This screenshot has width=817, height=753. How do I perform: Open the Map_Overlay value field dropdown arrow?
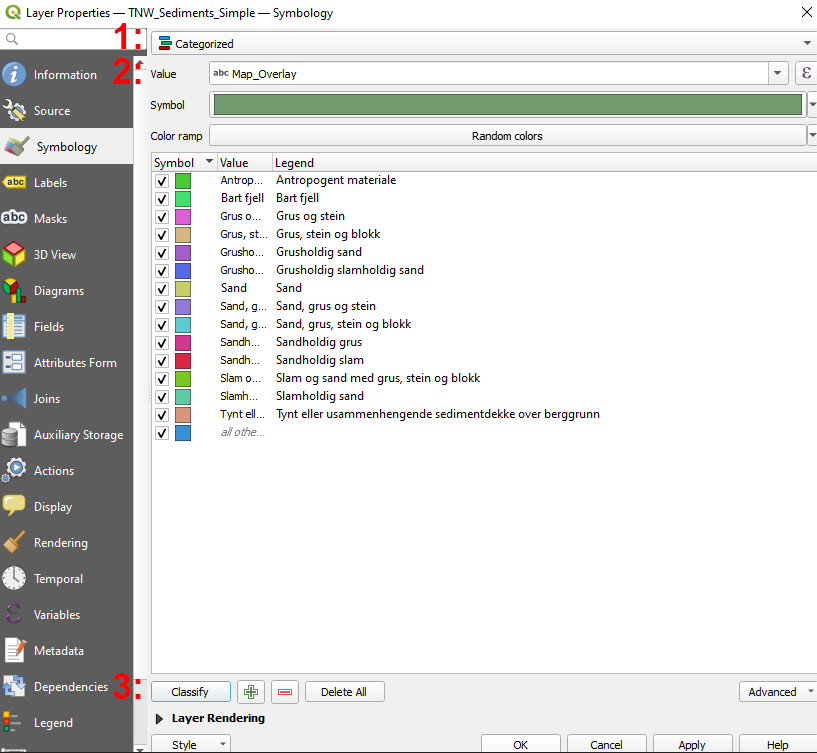777,73
